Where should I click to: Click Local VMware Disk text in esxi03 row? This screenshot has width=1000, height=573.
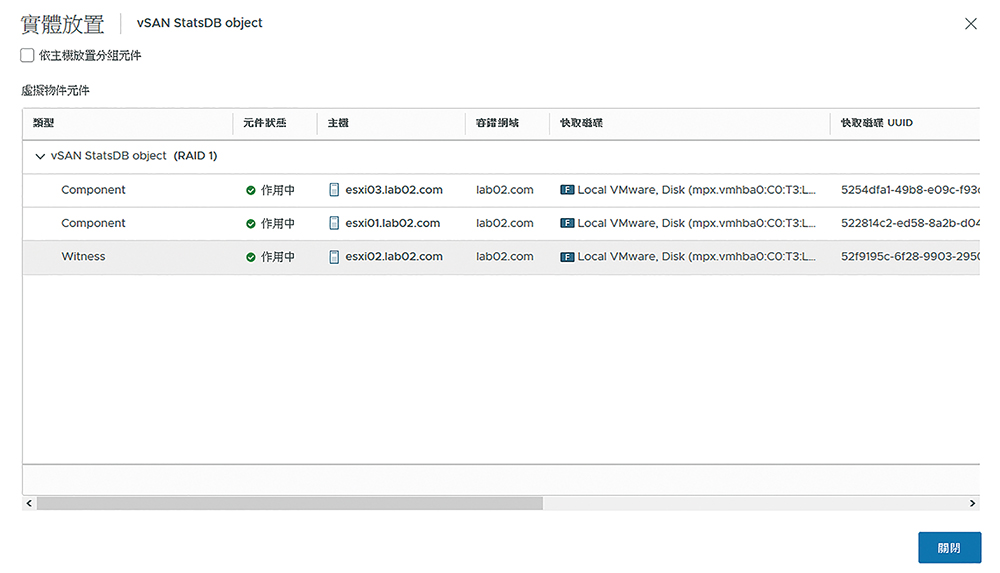point(696,190)
